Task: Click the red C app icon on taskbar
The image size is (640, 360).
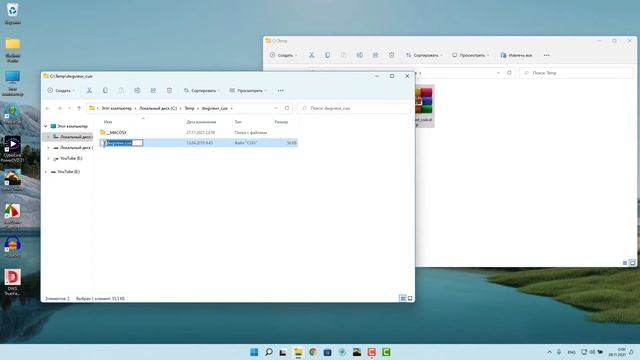Action: tap(371, 352)
